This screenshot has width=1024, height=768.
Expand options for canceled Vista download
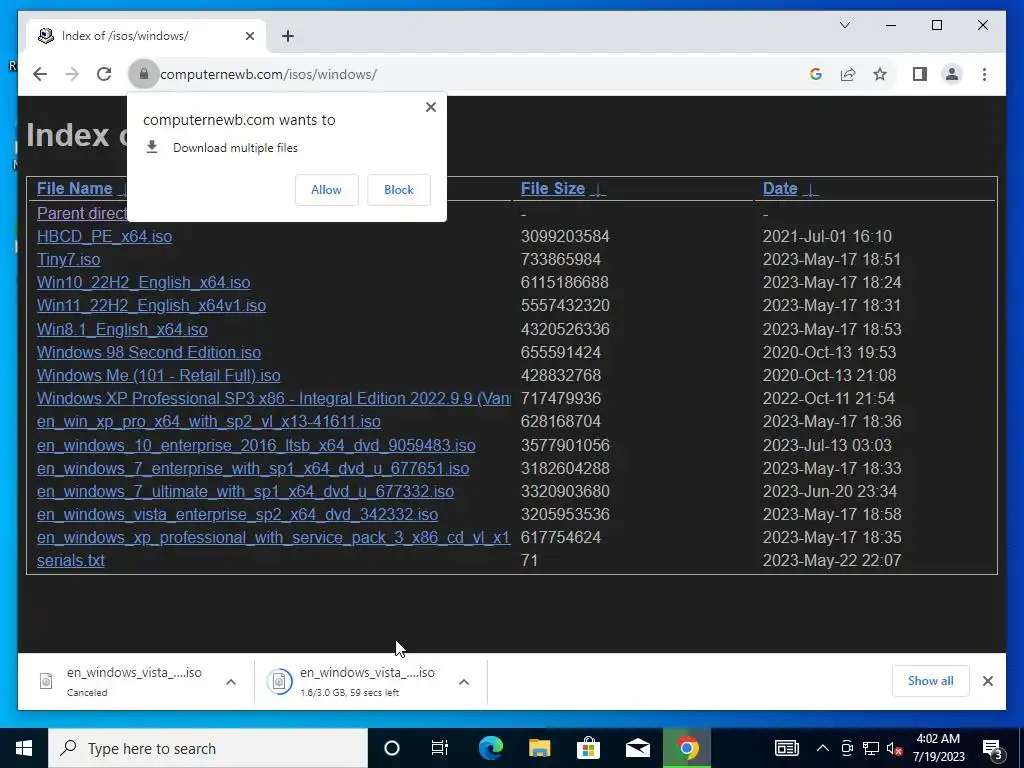pos(231,682)
